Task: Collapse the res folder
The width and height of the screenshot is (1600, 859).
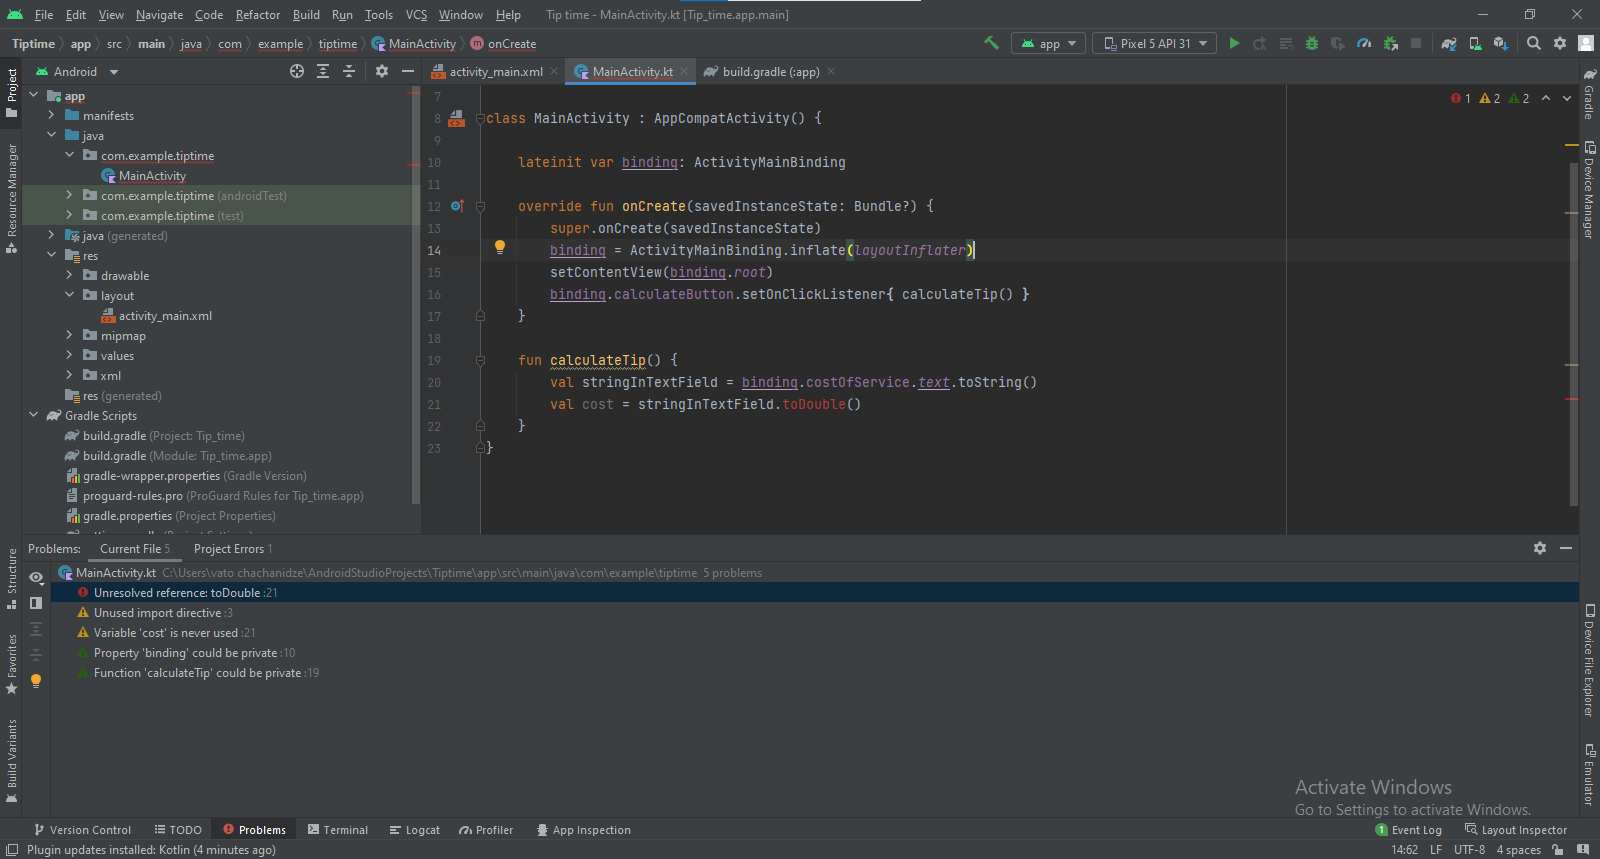Action: [x=52, y=255]
